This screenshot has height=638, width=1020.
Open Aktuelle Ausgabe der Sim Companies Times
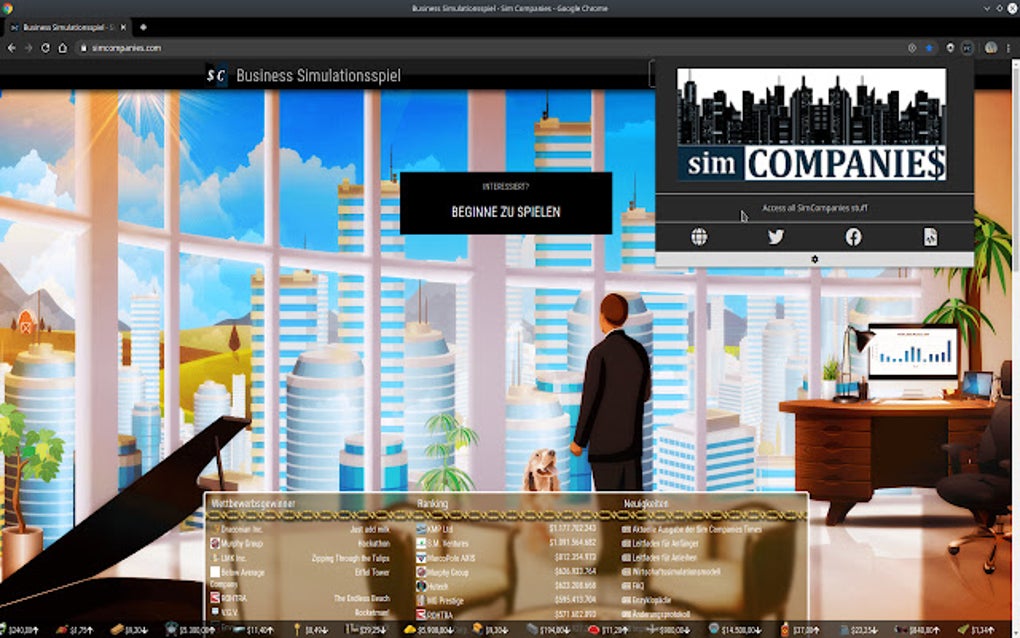click(691, 529)
